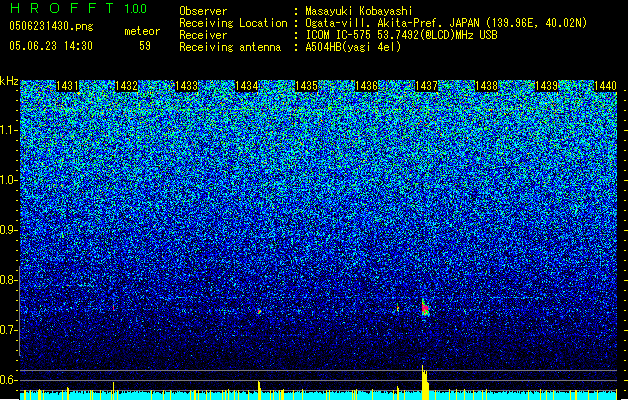
Task: Select the 0.6 frequency axis label
Action: (8, 380)
